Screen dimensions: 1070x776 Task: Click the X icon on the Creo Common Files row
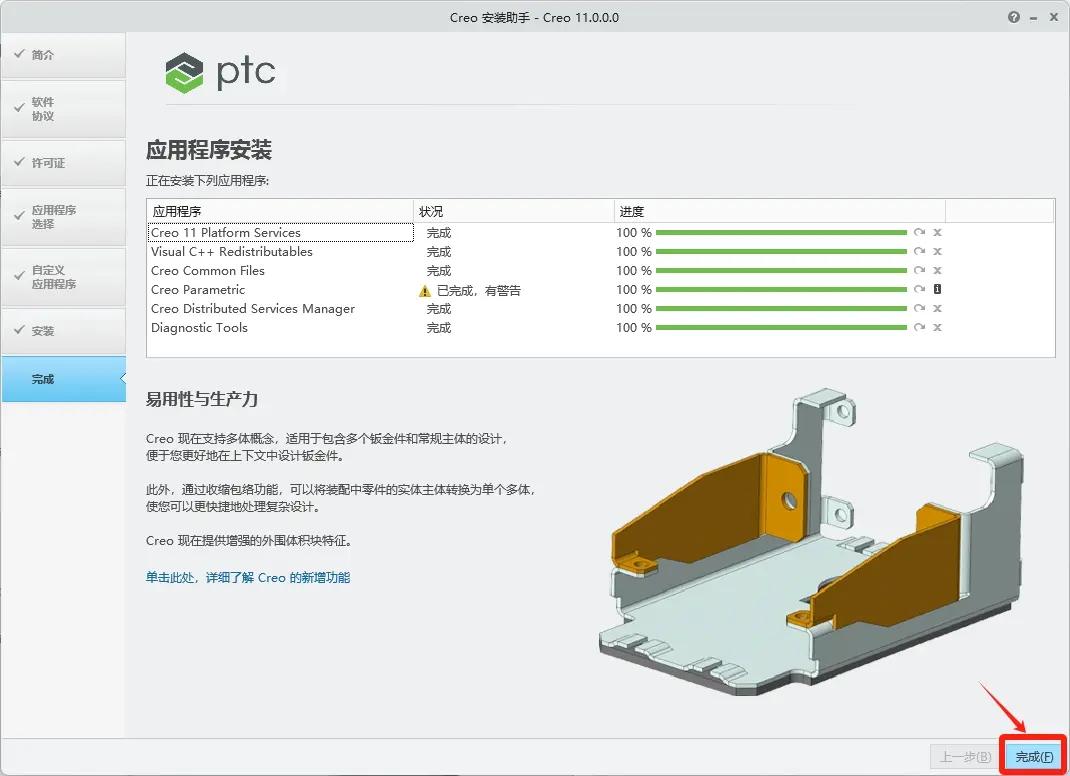[937, 270]
